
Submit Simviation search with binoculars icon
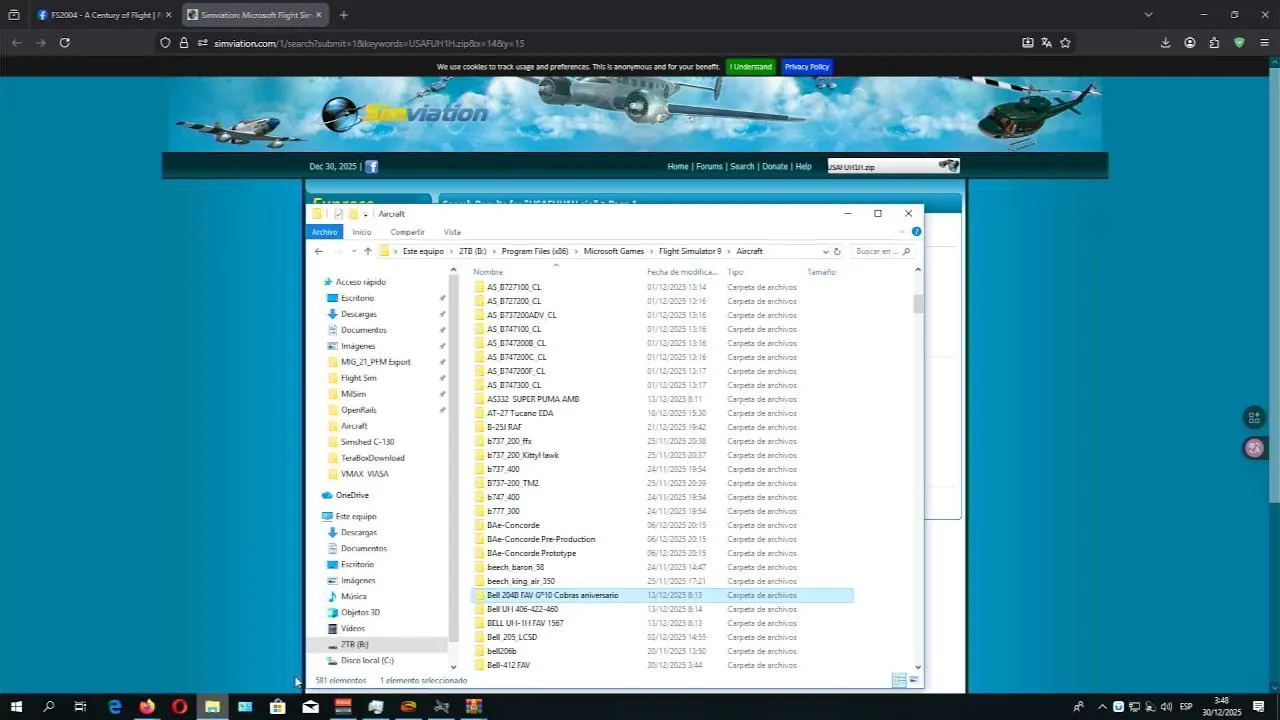(948, 166)
